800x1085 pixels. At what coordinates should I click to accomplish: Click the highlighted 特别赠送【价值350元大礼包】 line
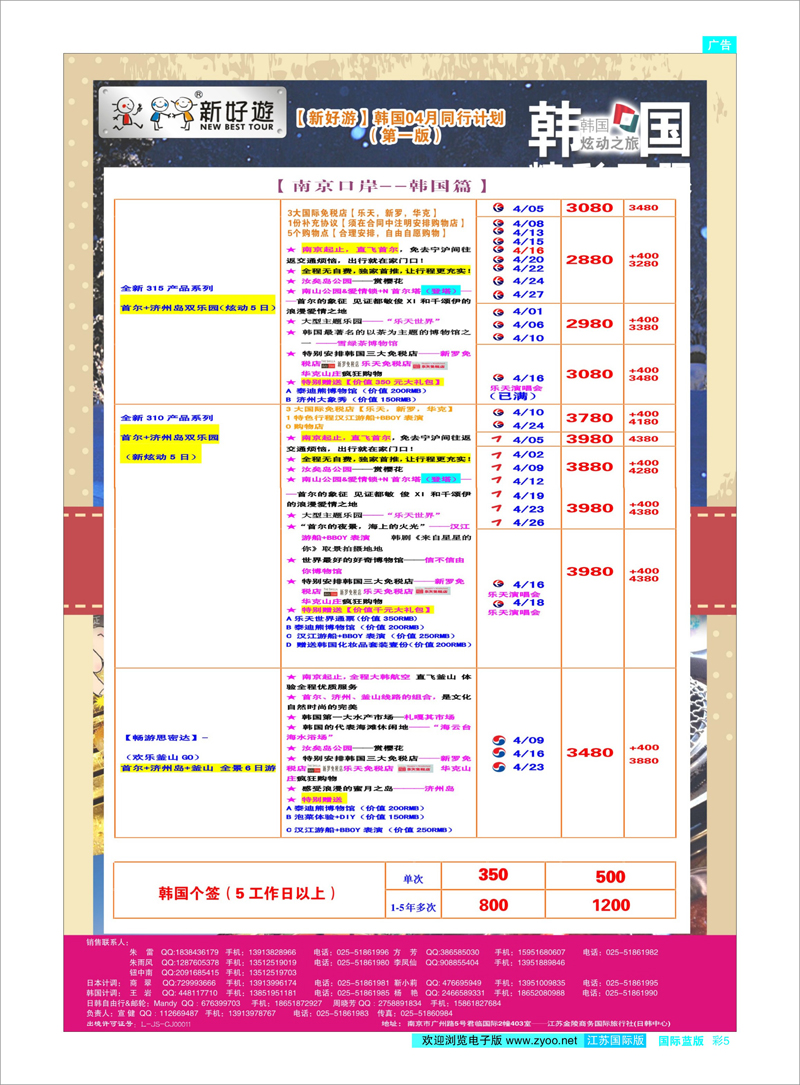372,382
